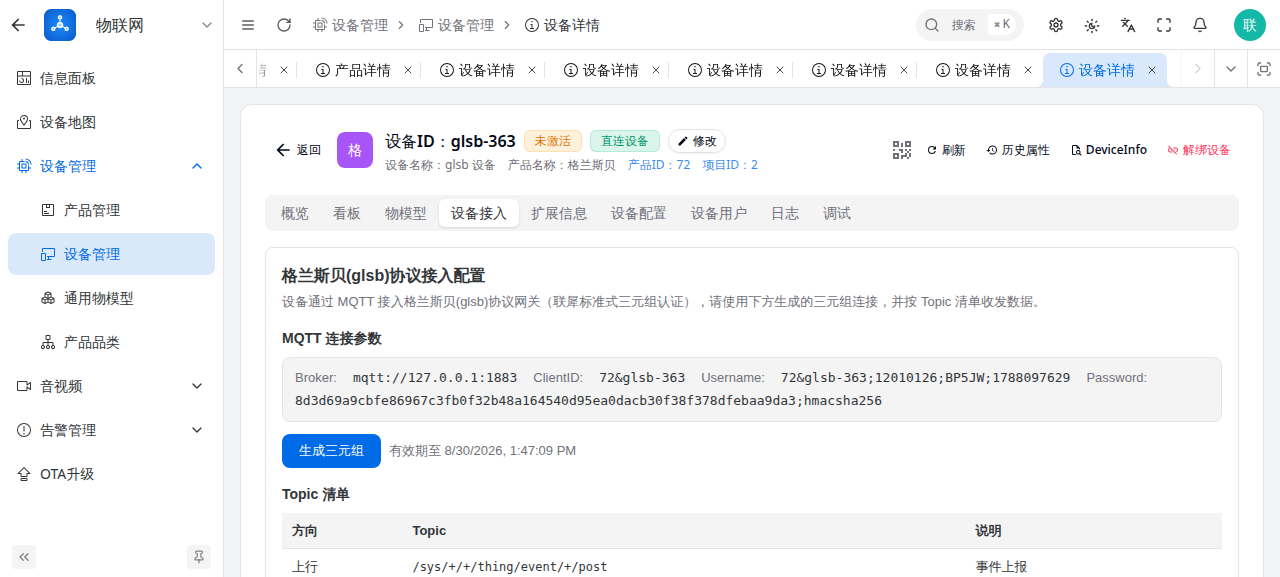Click the back arrow beside the app logo

click(18, 25)
